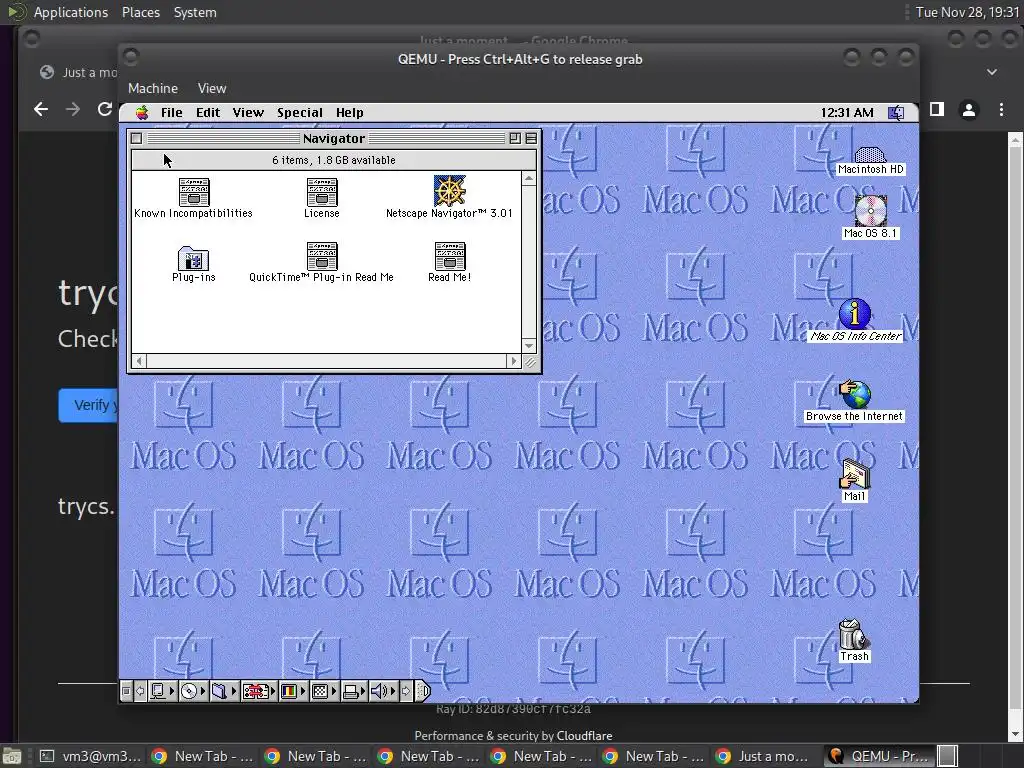The height and width of the screenshot is (768, 1024).
Task: Switch to vm3@vm3 terminal taskbar item
Action: point(89,756)
